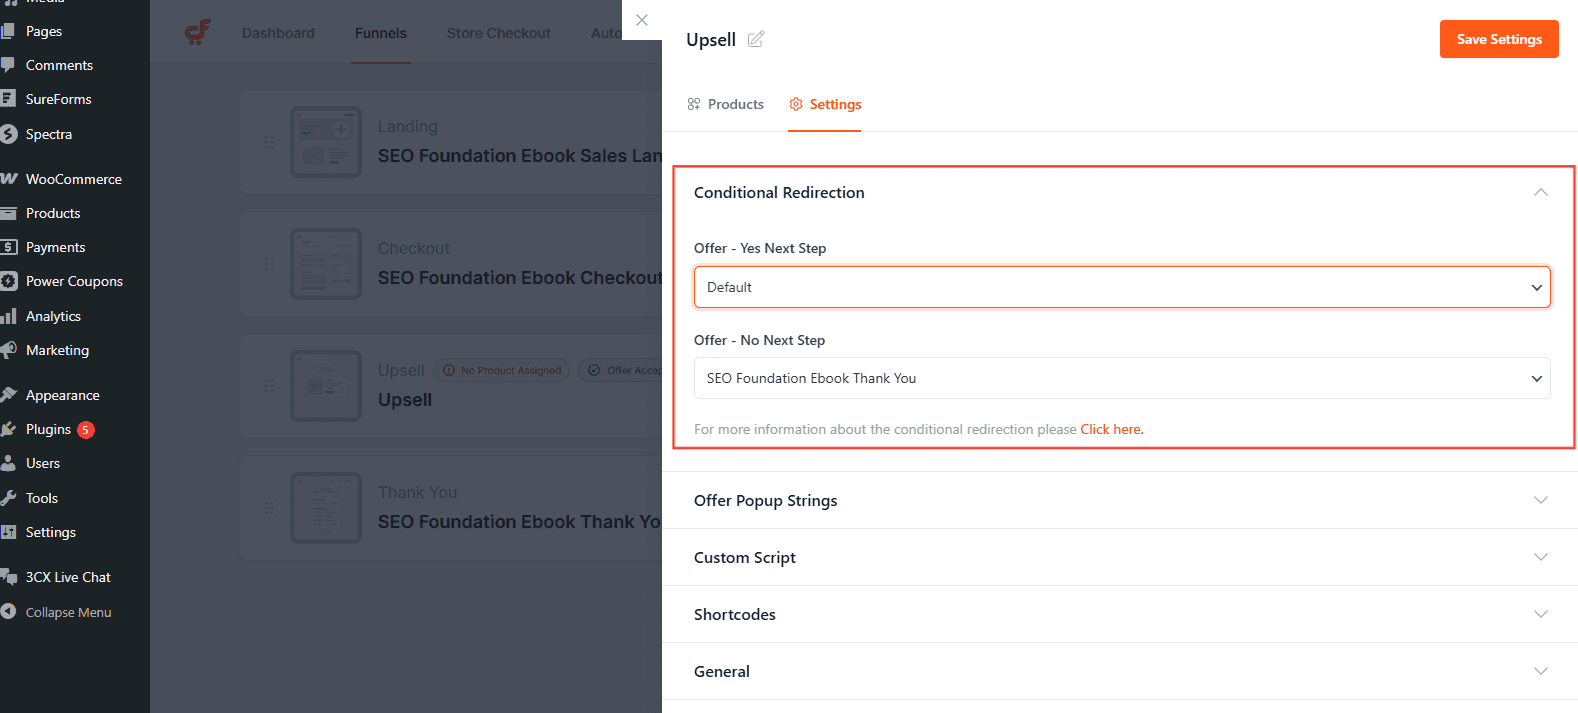Click the drag handle of the Upsell step
Viewport: 1578px width, 713px height.
(x=269, y=386)
